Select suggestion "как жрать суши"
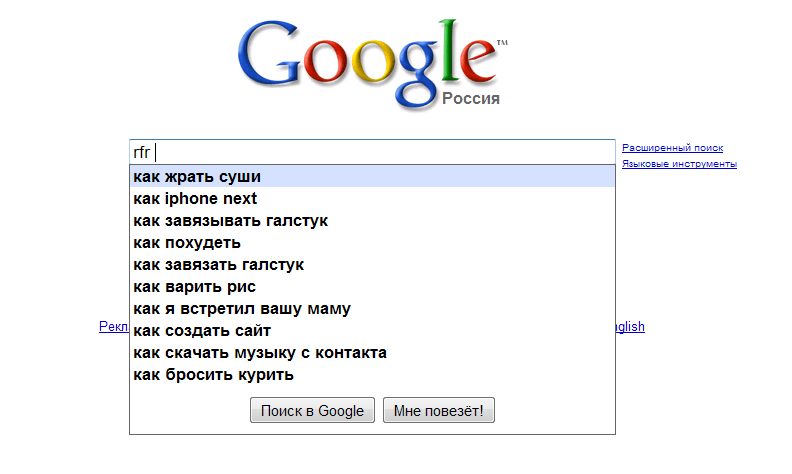Viewport: 792px width, 474px height. click(x=372, y=176)
